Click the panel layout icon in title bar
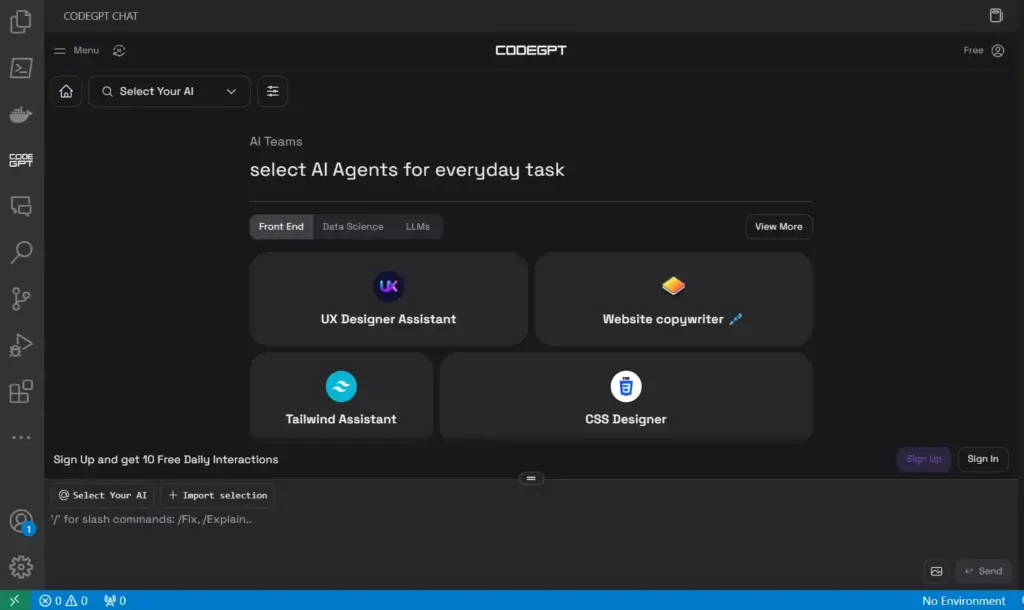 pos(996,16)
